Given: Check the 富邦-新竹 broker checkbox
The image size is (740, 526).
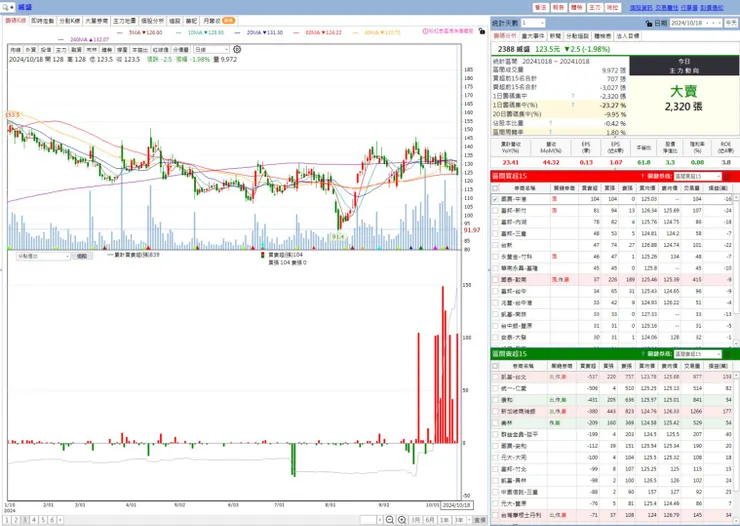Looking at the screenshot, I should click(495, 210).
